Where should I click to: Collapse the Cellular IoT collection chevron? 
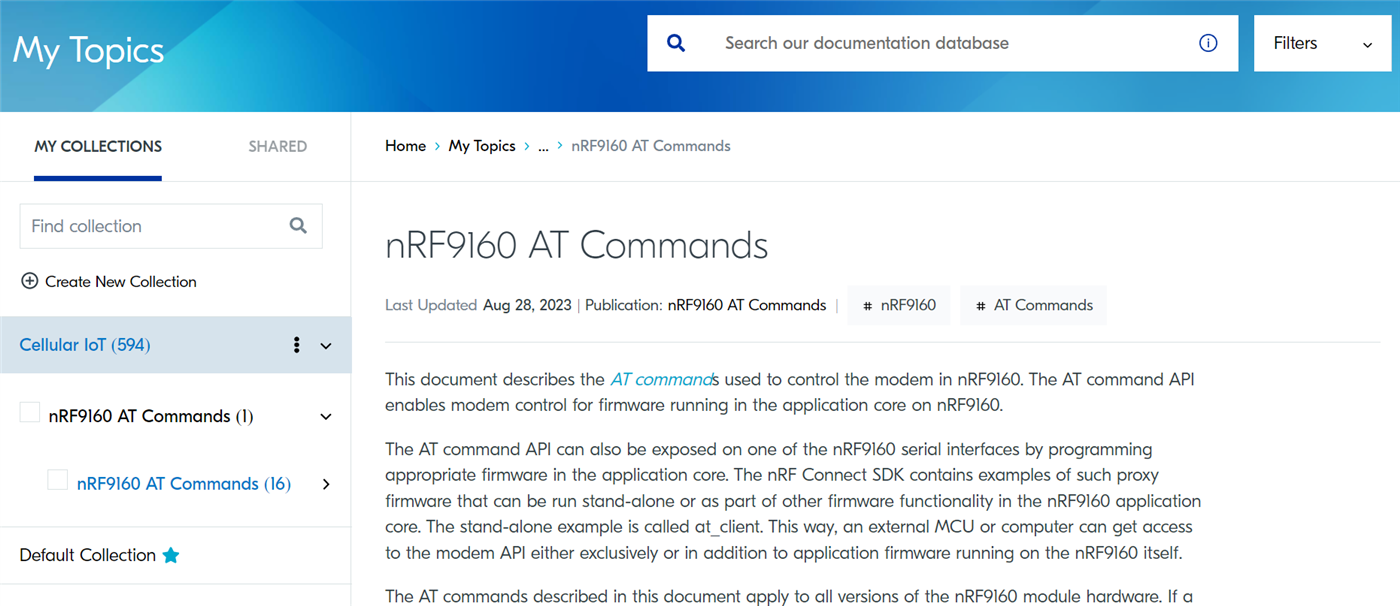325,346
